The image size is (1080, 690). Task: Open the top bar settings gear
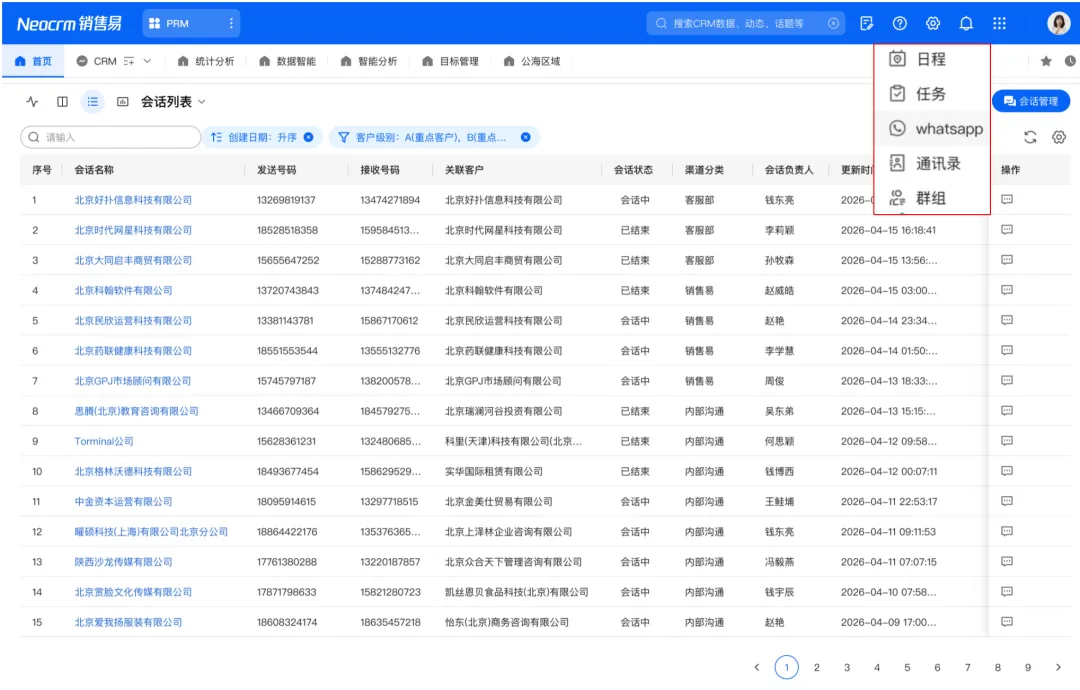pyautogui.click(x=933, y=23)
